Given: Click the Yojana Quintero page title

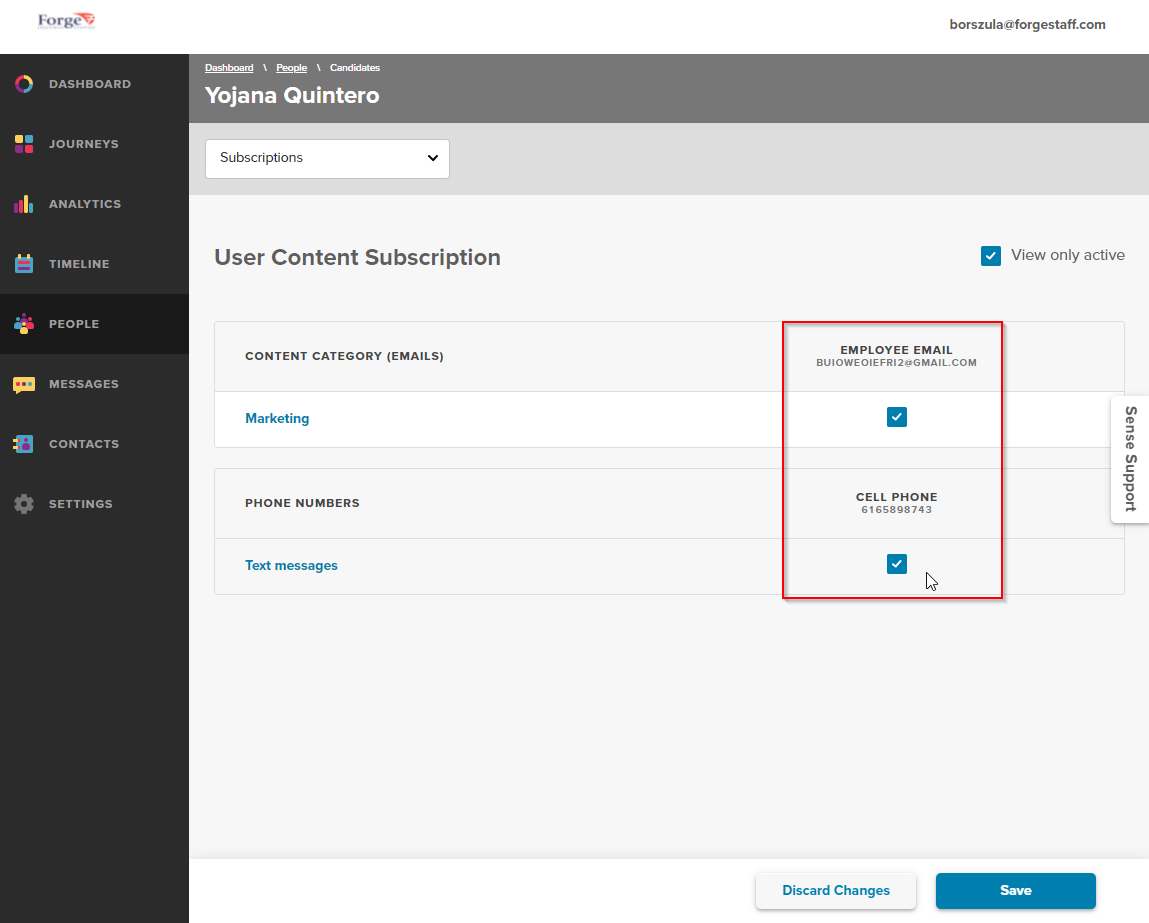Looking at the screenshot, I should coord(292,95).
